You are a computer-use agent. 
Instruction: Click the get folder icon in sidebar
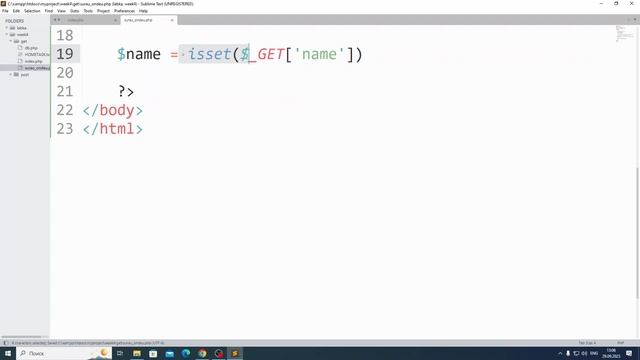(x=16, y=41)
